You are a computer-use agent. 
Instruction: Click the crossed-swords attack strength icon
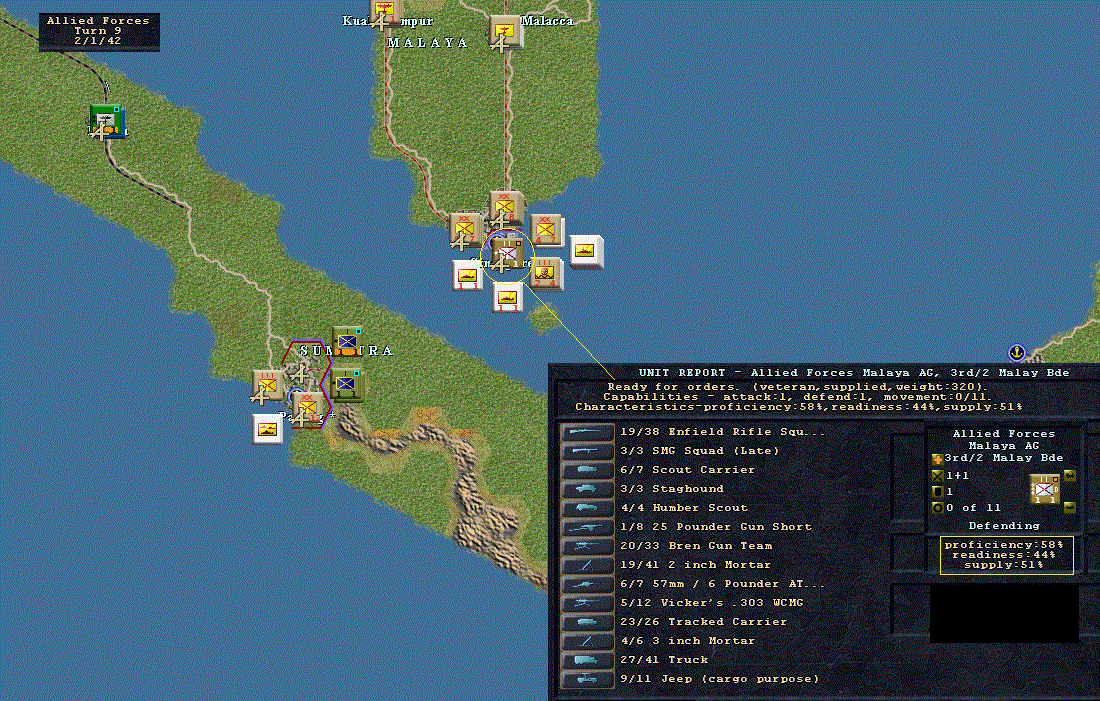point(937,476)
